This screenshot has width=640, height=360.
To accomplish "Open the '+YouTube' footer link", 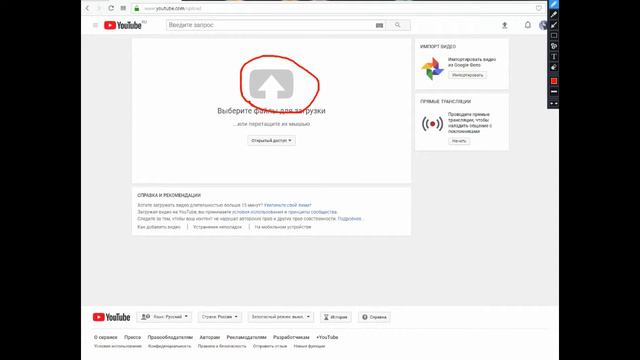I will (327, 338).
